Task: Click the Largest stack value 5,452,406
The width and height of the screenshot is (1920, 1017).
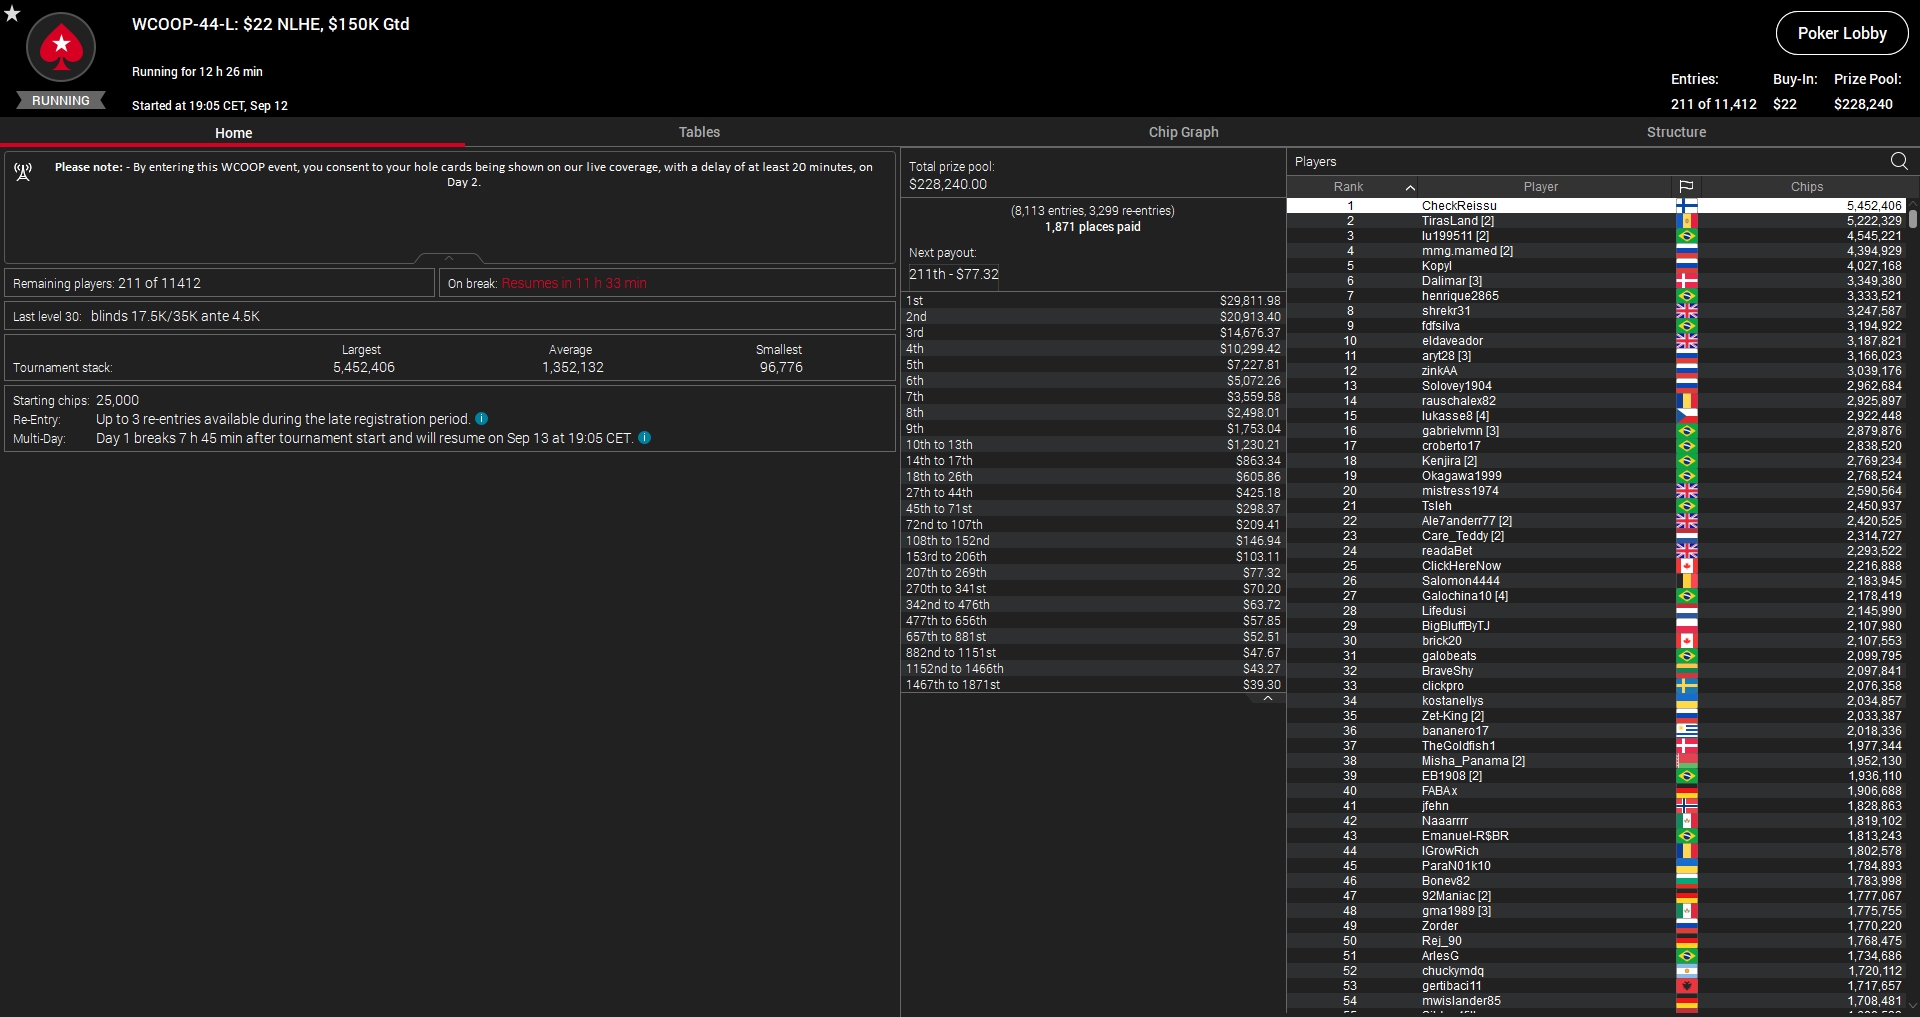Action: 364,368
